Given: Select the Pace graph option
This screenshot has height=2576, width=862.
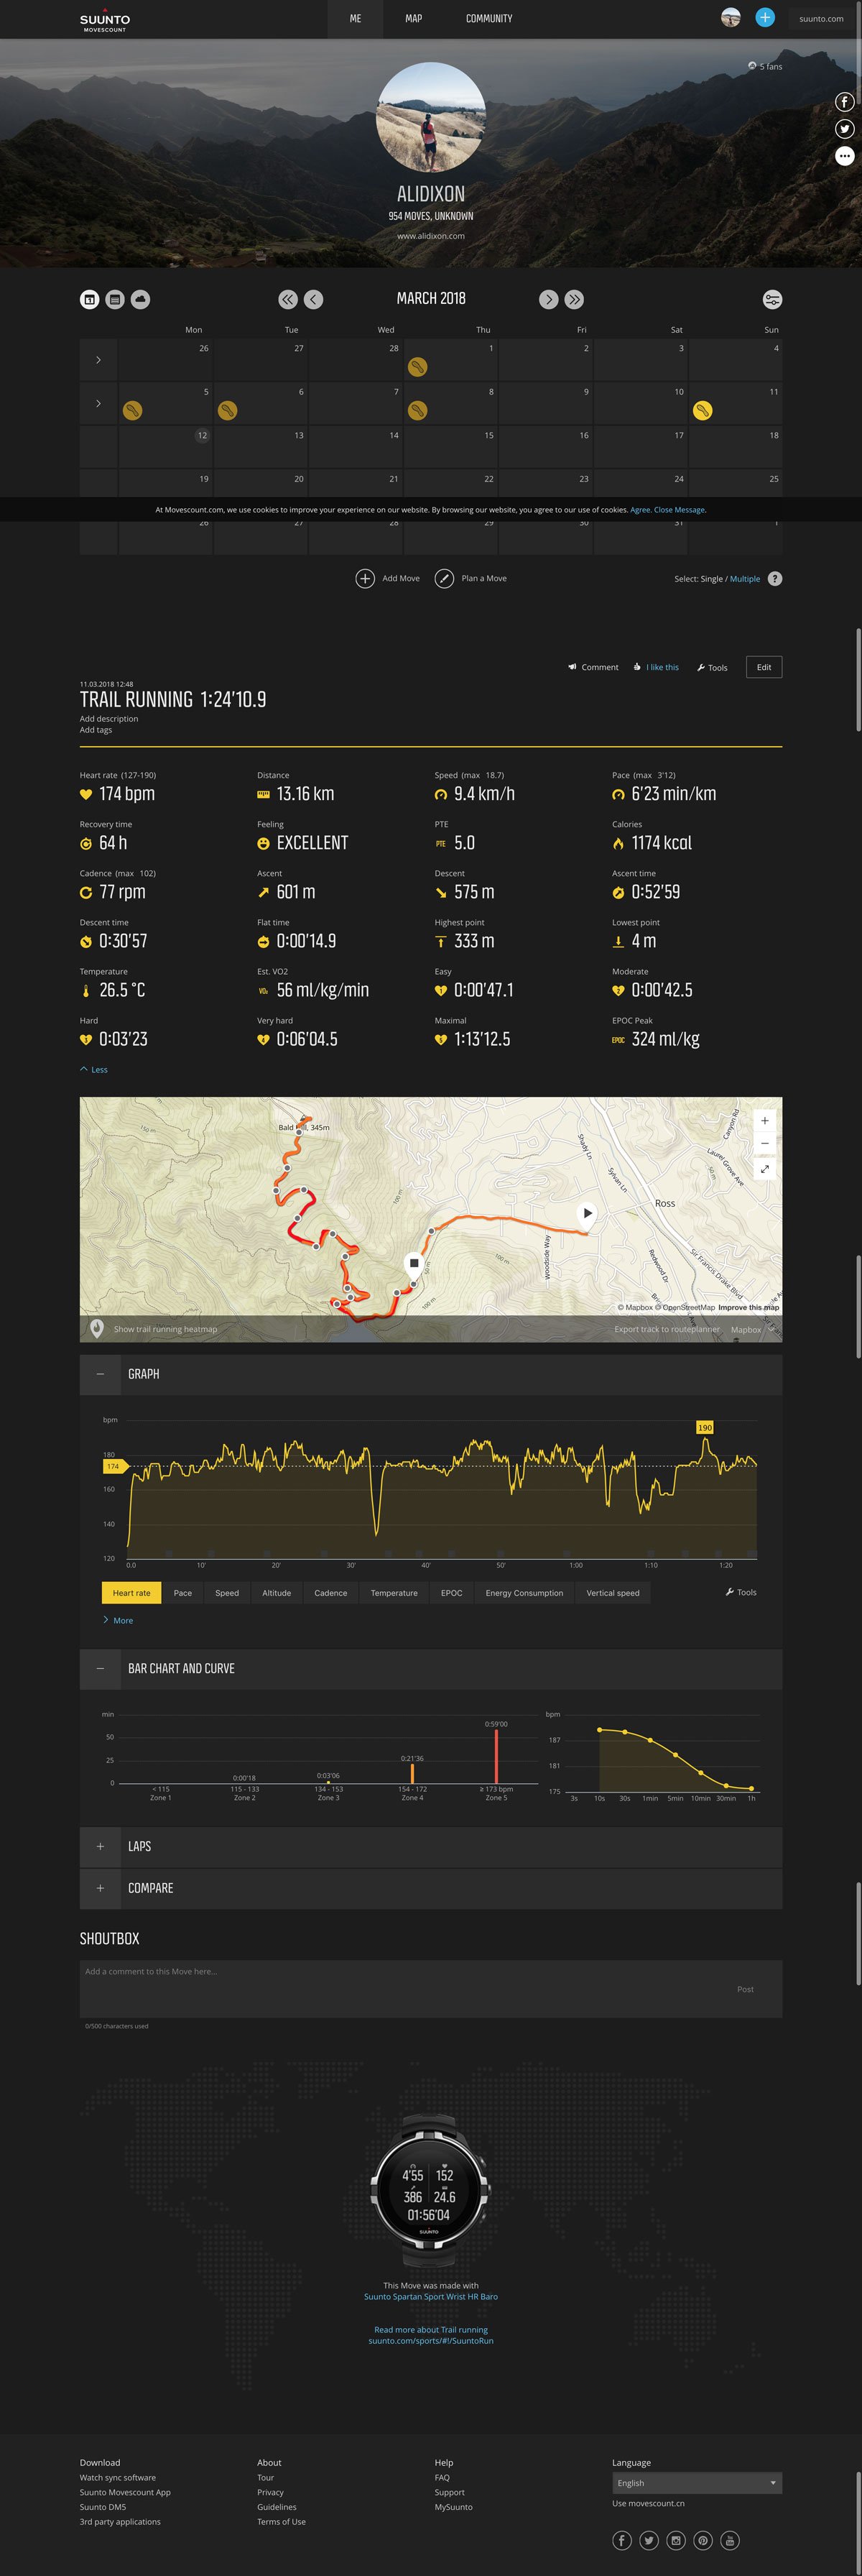Looking at the screenshot, I should pyautogui.click(x=183, y=1592).
